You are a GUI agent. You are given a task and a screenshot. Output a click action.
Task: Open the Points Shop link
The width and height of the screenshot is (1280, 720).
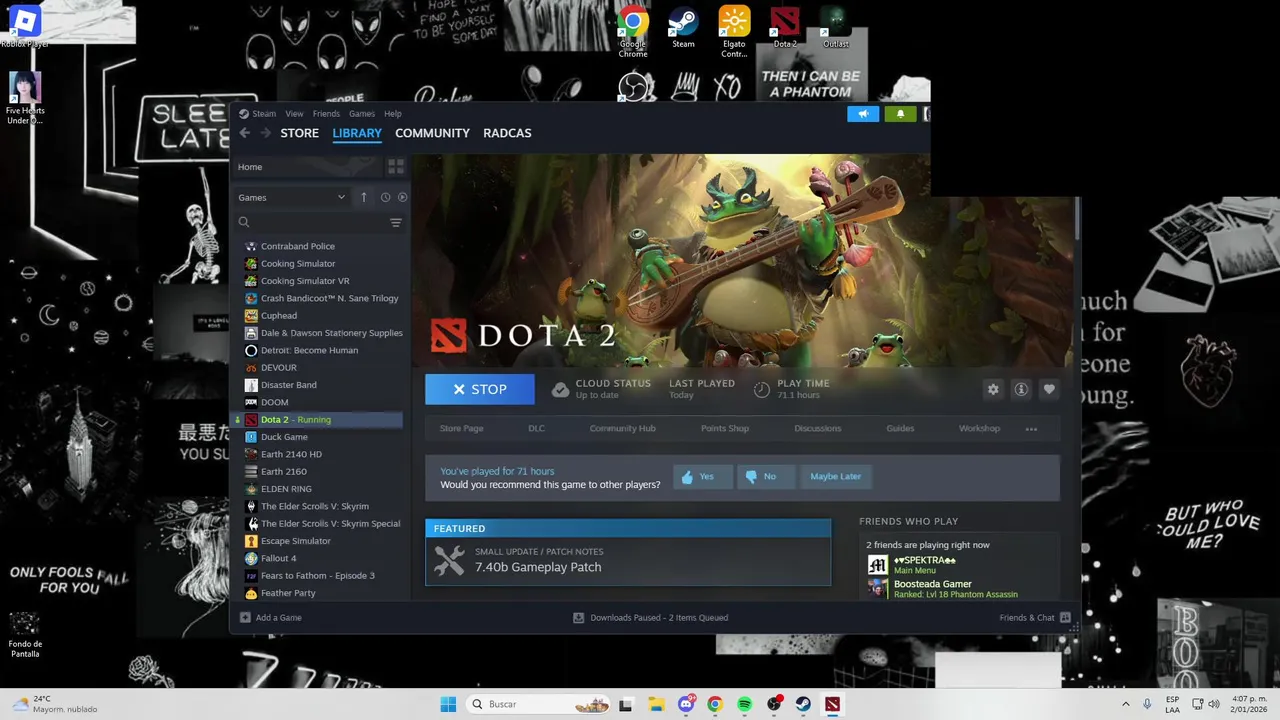pyautogui.click(x=725, y=428)
